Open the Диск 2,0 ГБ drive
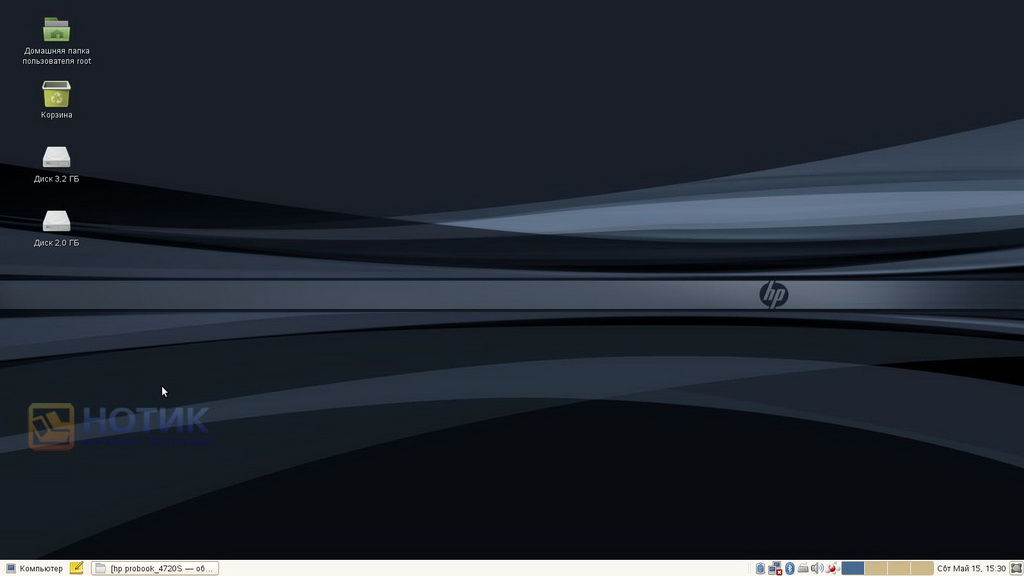The image size is (1024, 576). [x=55, y=222]
